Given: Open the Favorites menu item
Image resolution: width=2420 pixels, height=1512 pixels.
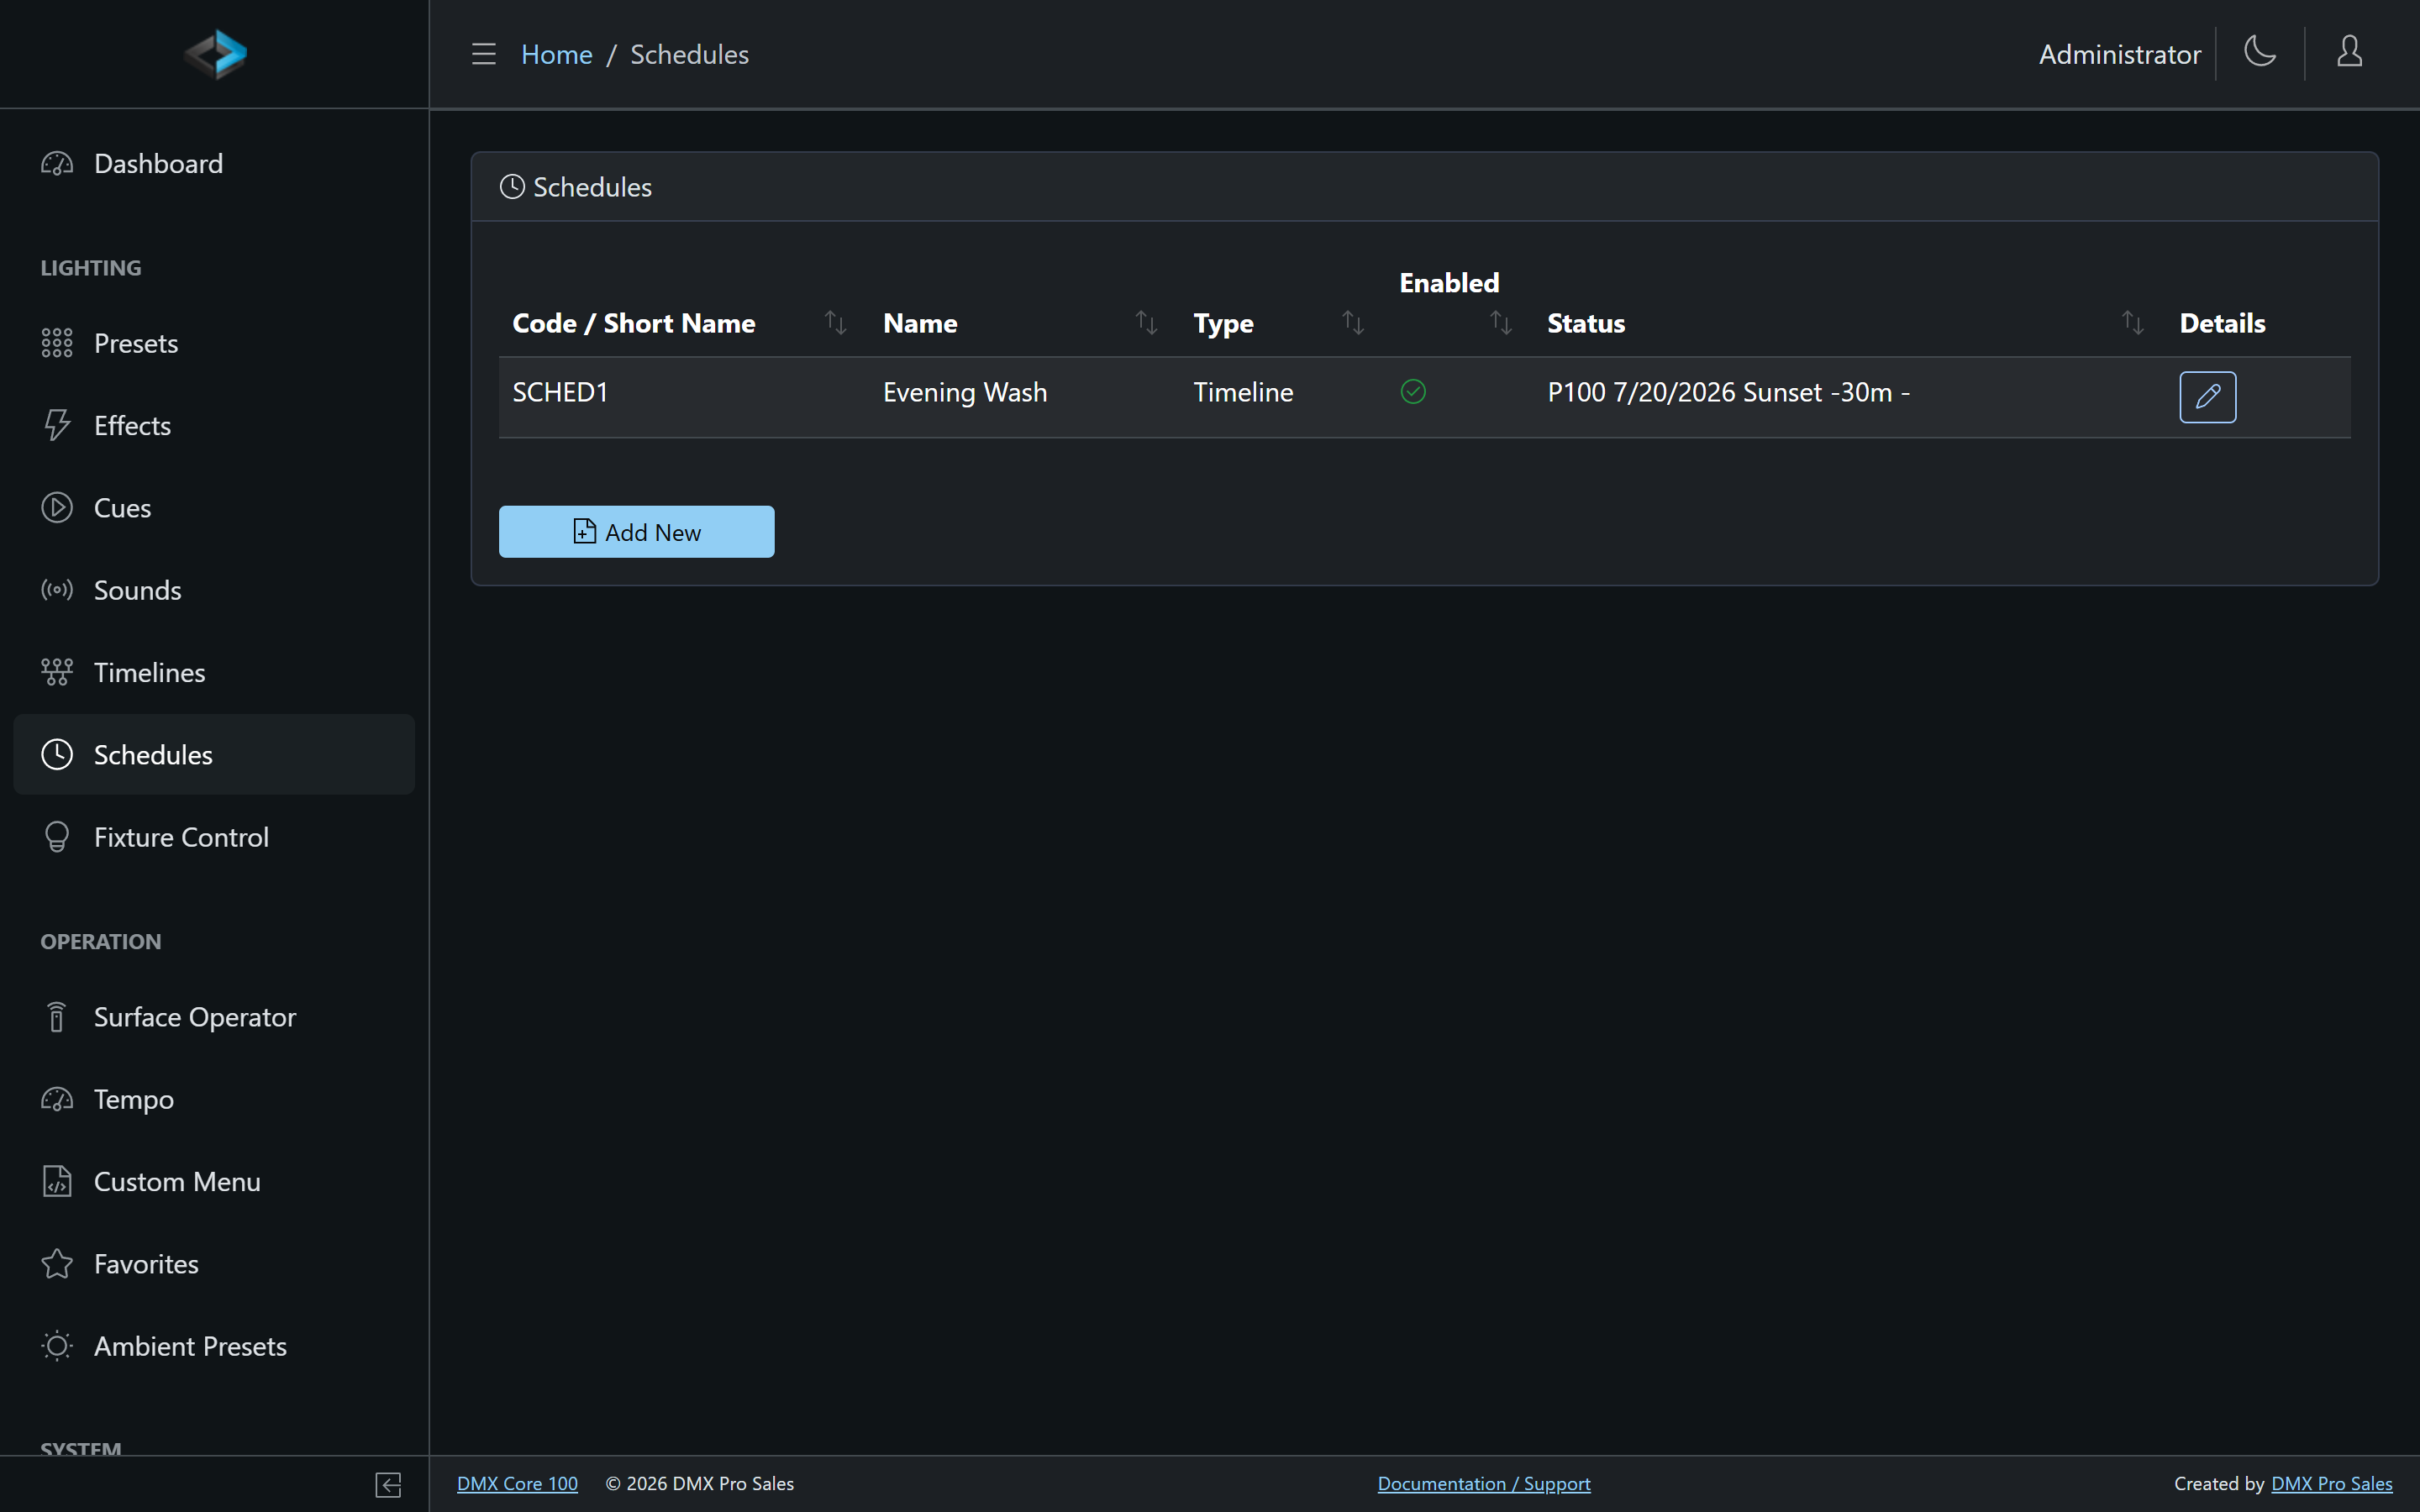Looking at the screenshot, I should 214,1264.
